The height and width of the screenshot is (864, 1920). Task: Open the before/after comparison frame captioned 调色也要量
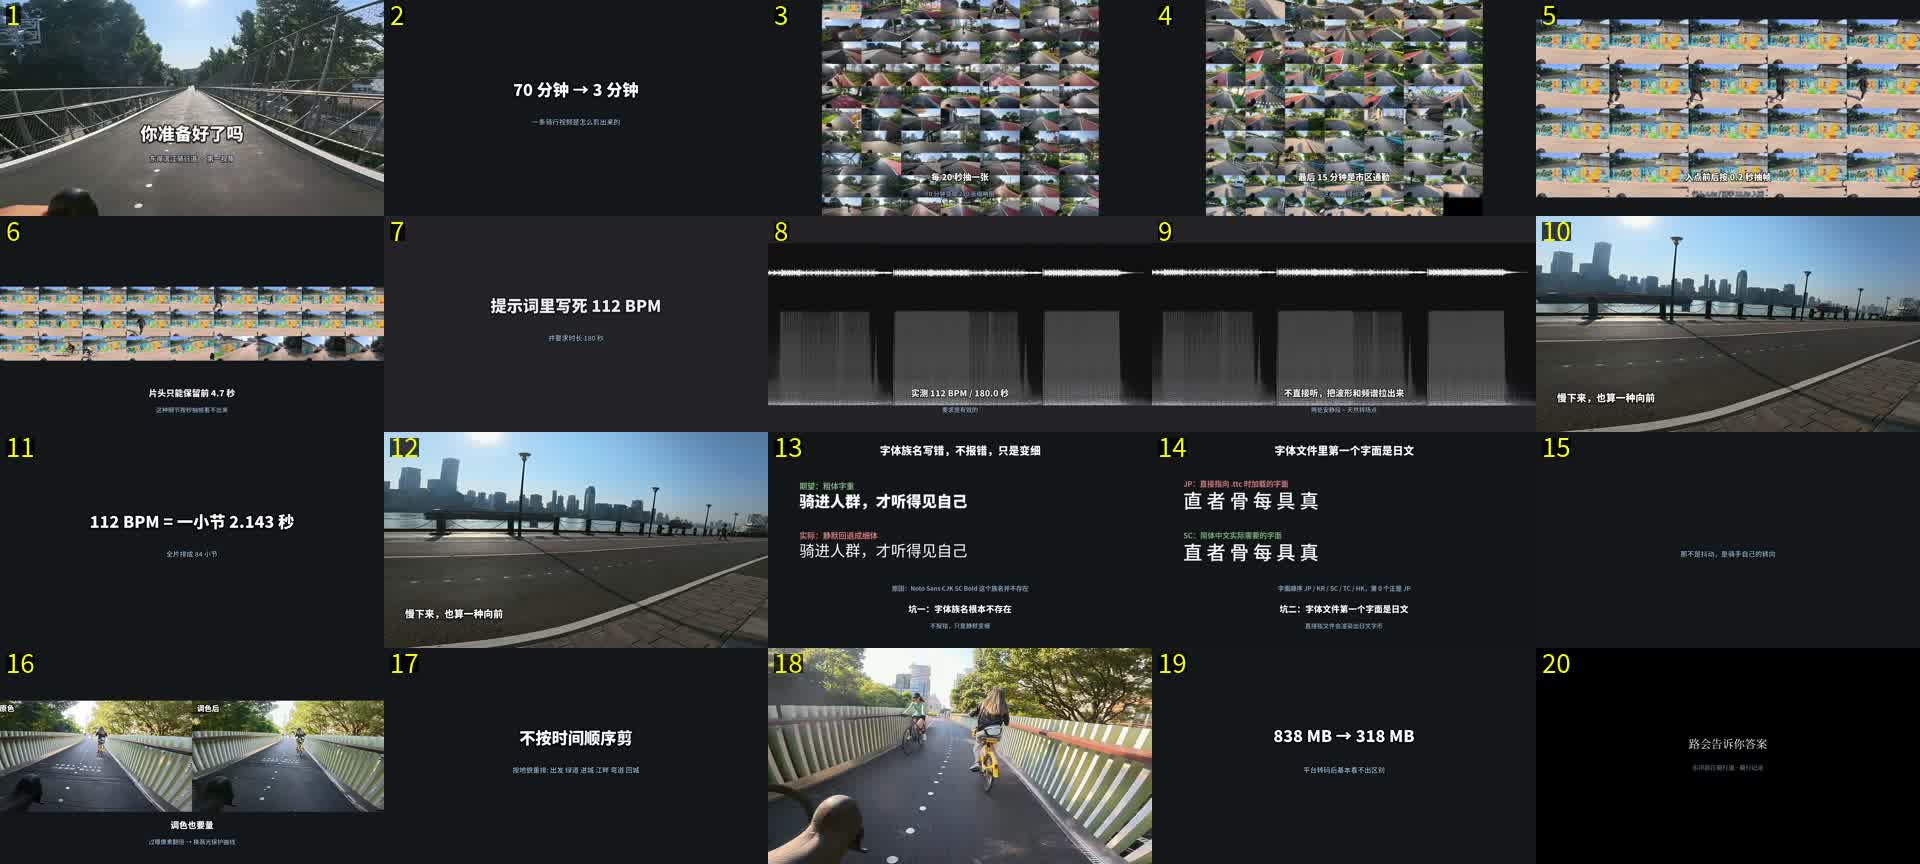click(192, 756)
